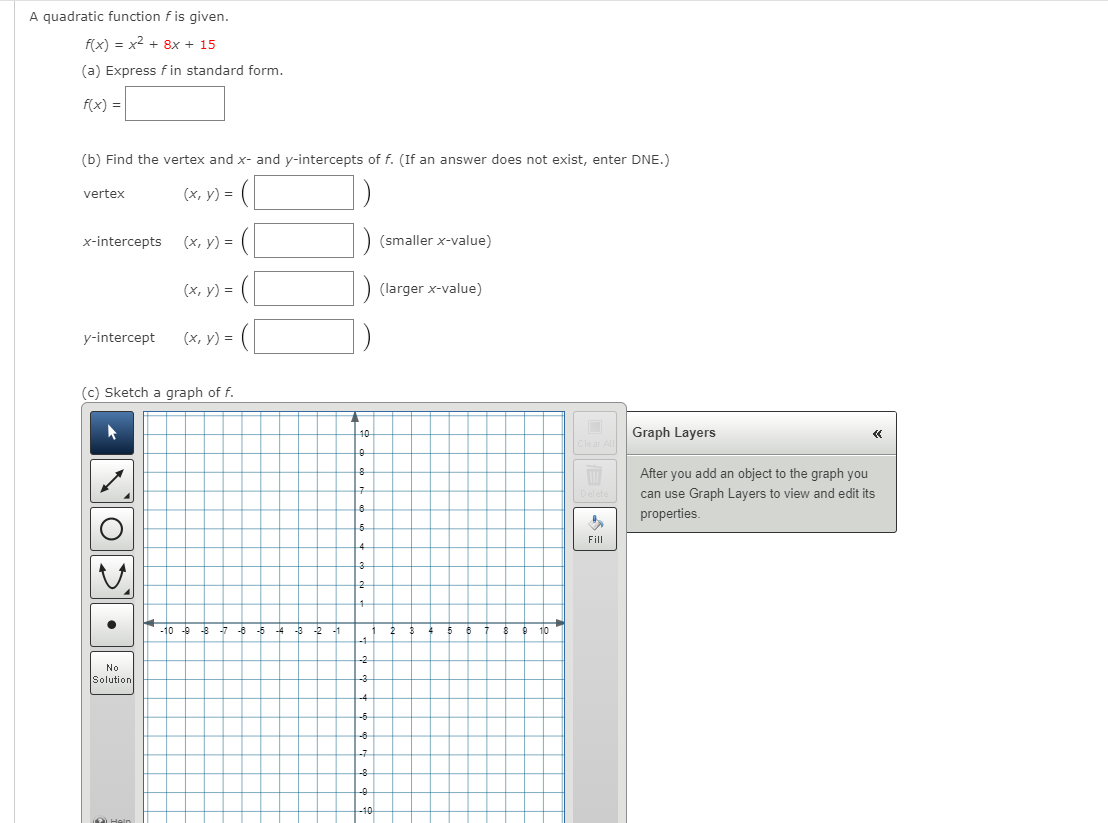Click the Delete trash icon
Viewport: 1108px width, 823px height.
(594, 478)
